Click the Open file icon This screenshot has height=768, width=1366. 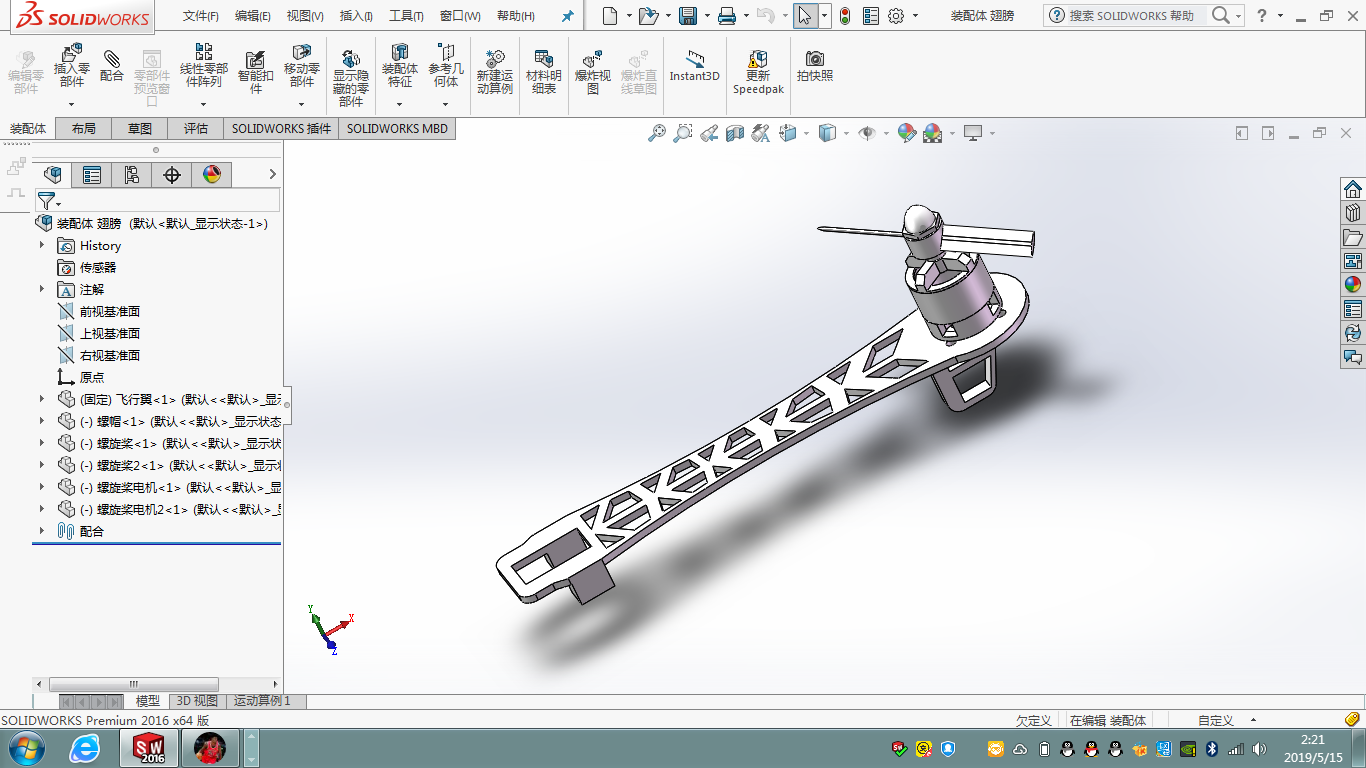point(649,15)
